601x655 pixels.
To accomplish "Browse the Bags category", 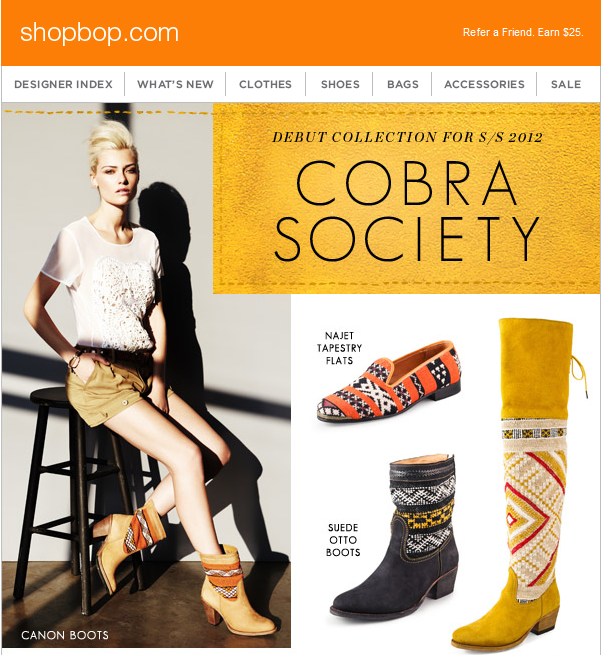I will click(x=403, y=84).
